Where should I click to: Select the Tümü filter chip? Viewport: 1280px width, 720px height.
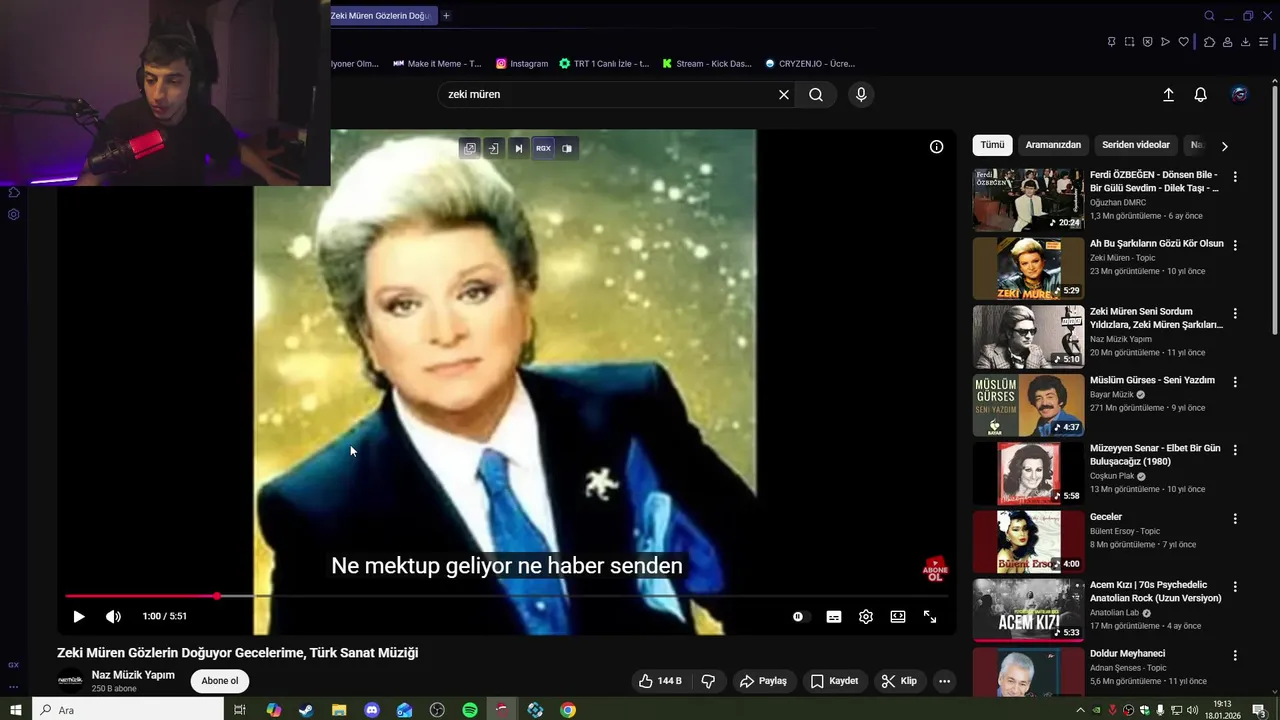[992, 145]
